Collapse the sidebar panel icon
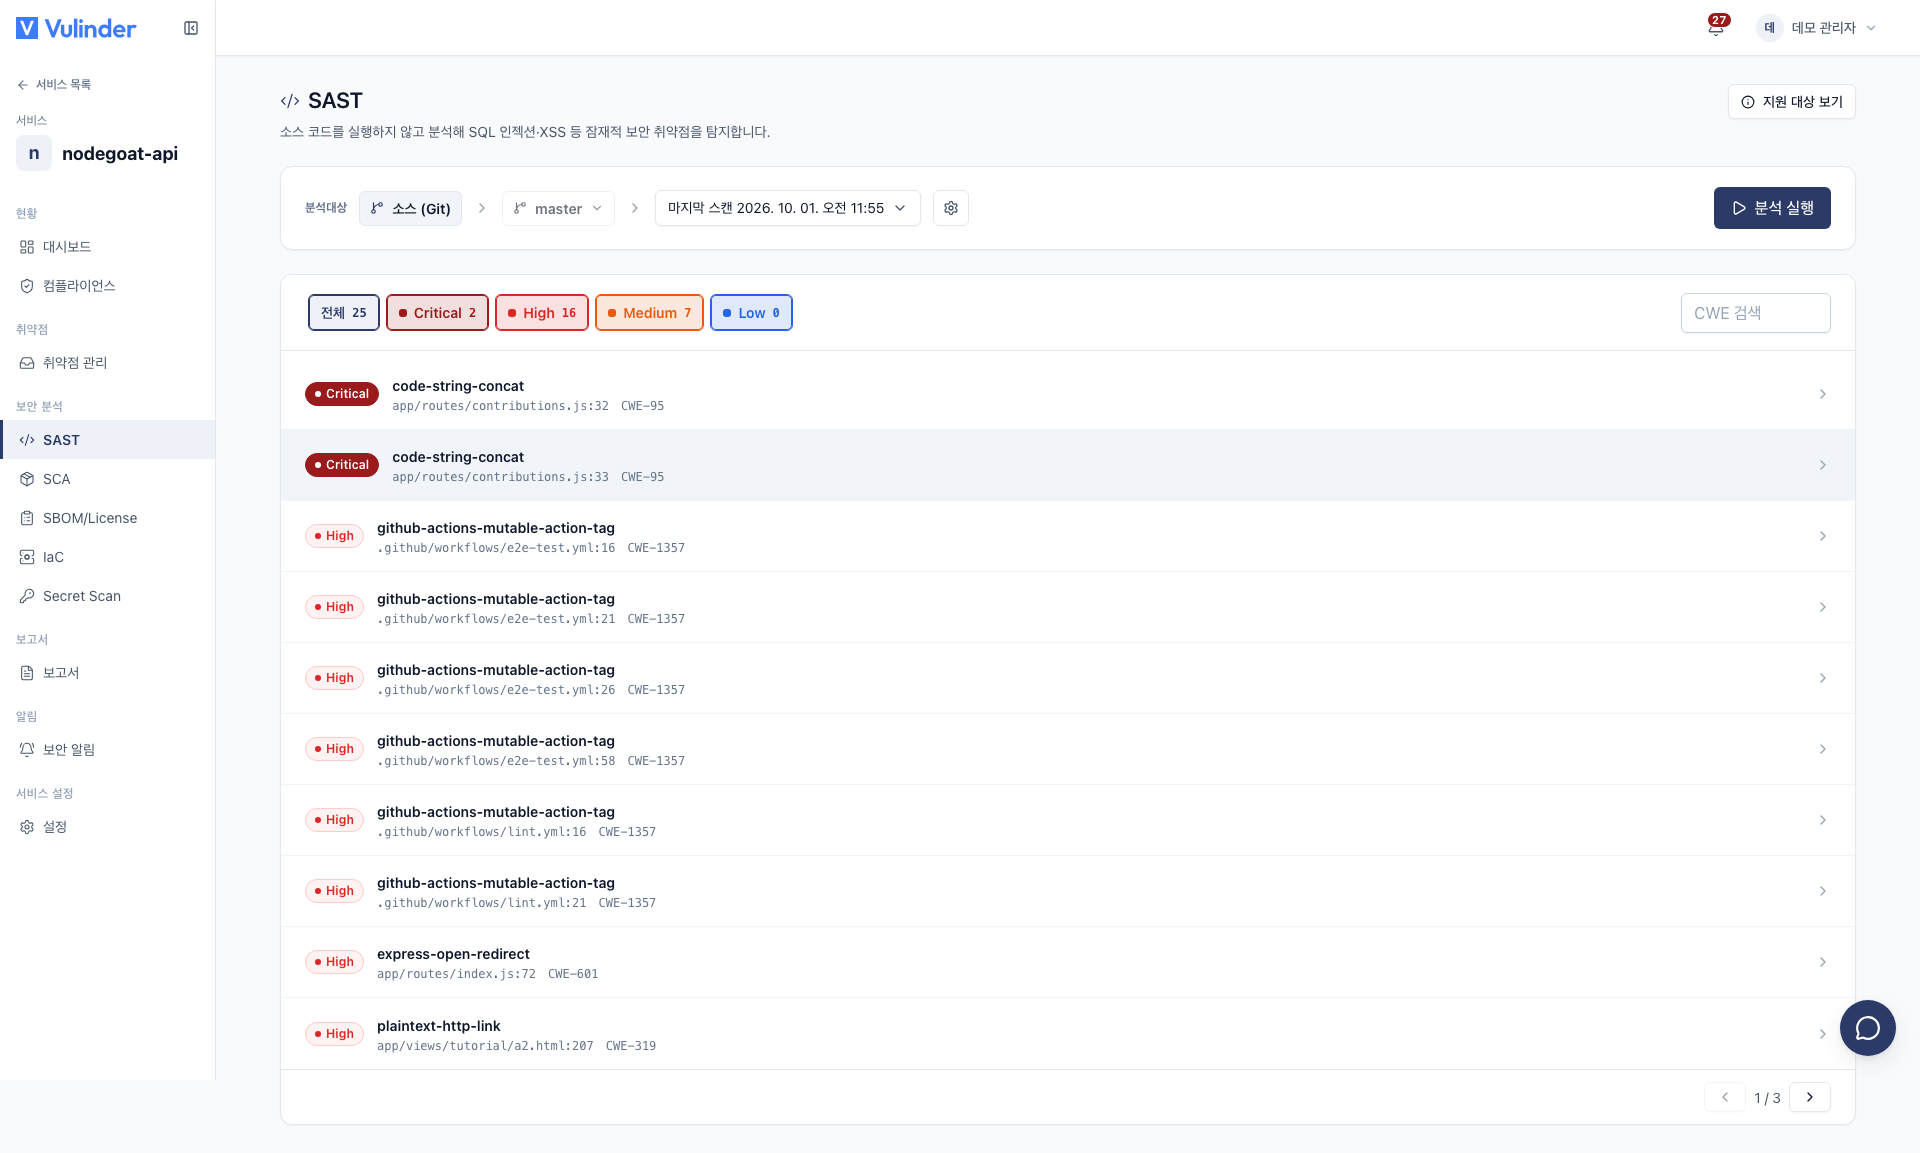Image resolution: width=1920 pixels, height=1153 pixels. point(191,28)
